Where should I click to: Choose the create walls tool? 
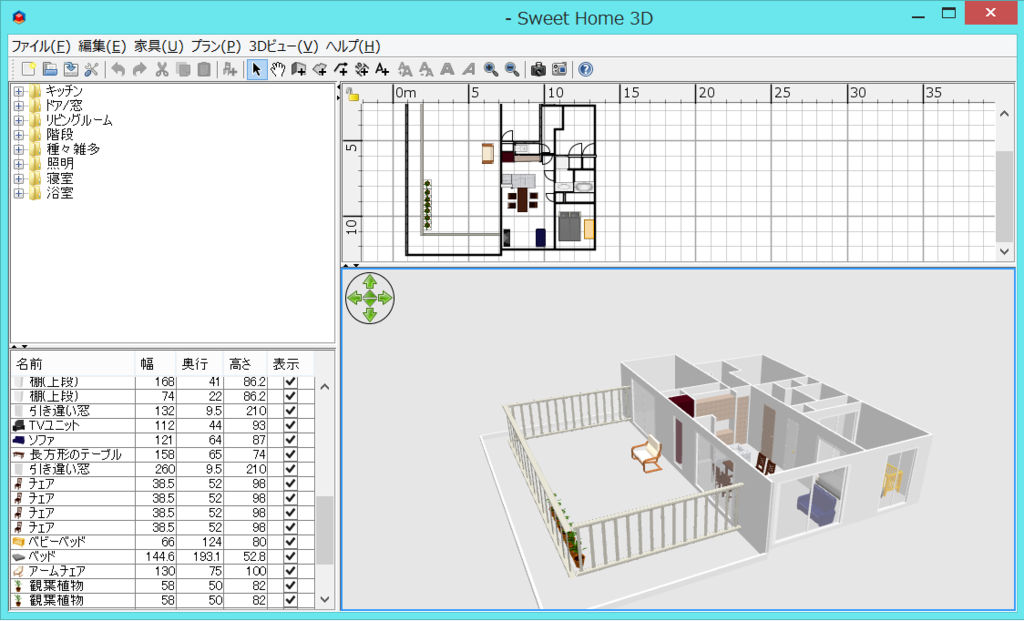tap(298, 69)
